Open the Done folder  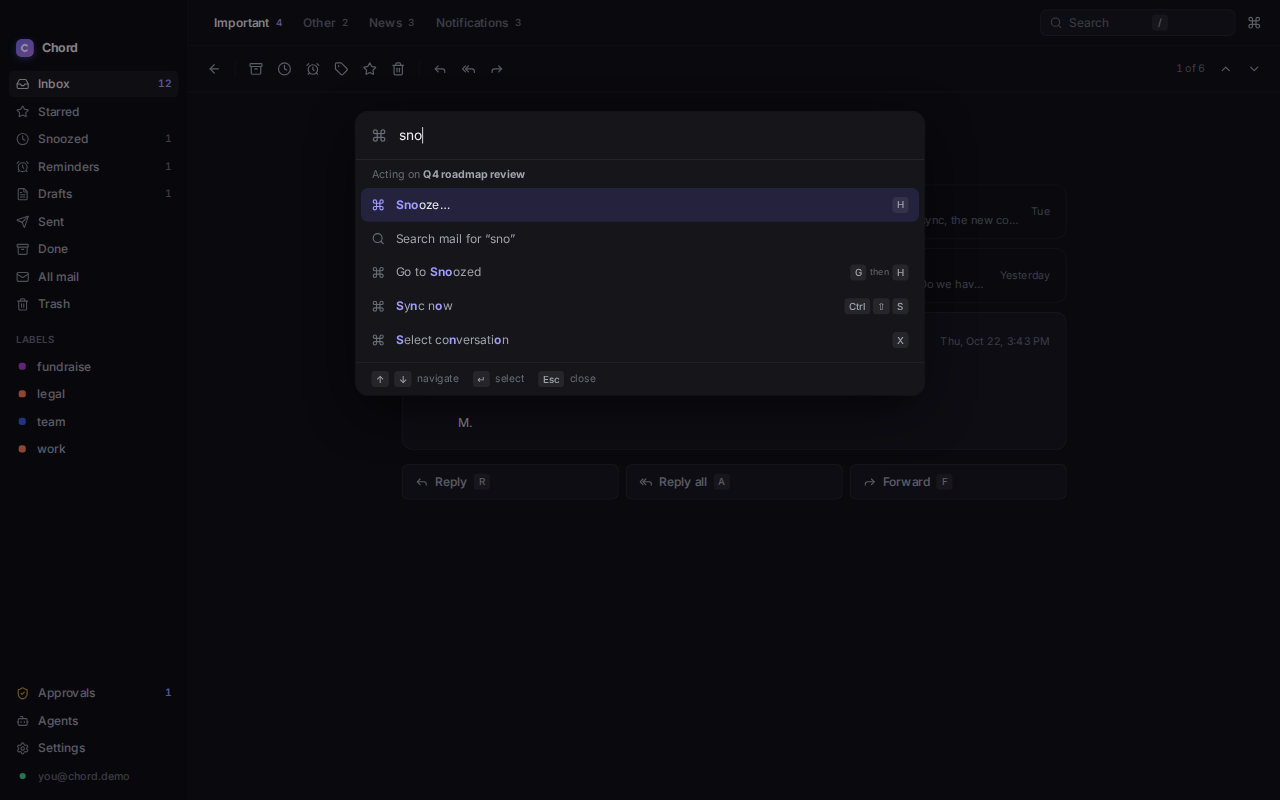pyautogui.click(x=94, y=249)
